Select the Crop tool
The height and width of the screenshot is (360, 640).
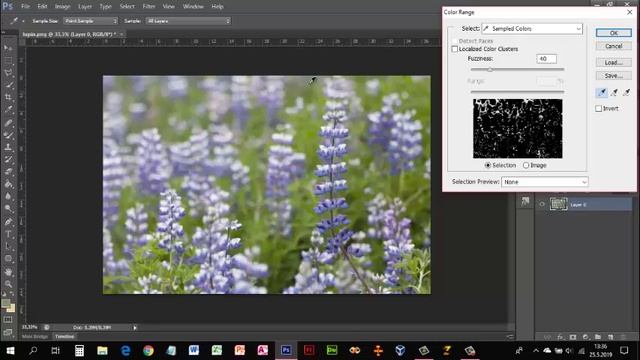(x=8, y=97)
